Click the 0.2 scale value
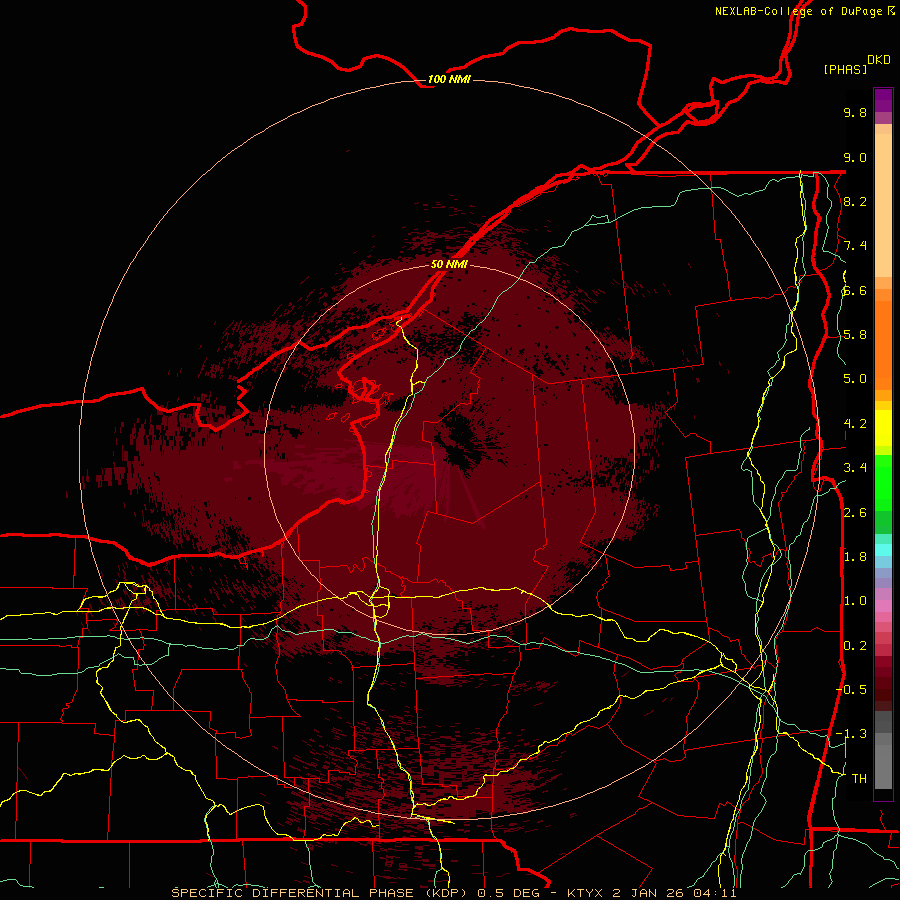The width and height of the screenshot is (900, 900). (855, 646)
